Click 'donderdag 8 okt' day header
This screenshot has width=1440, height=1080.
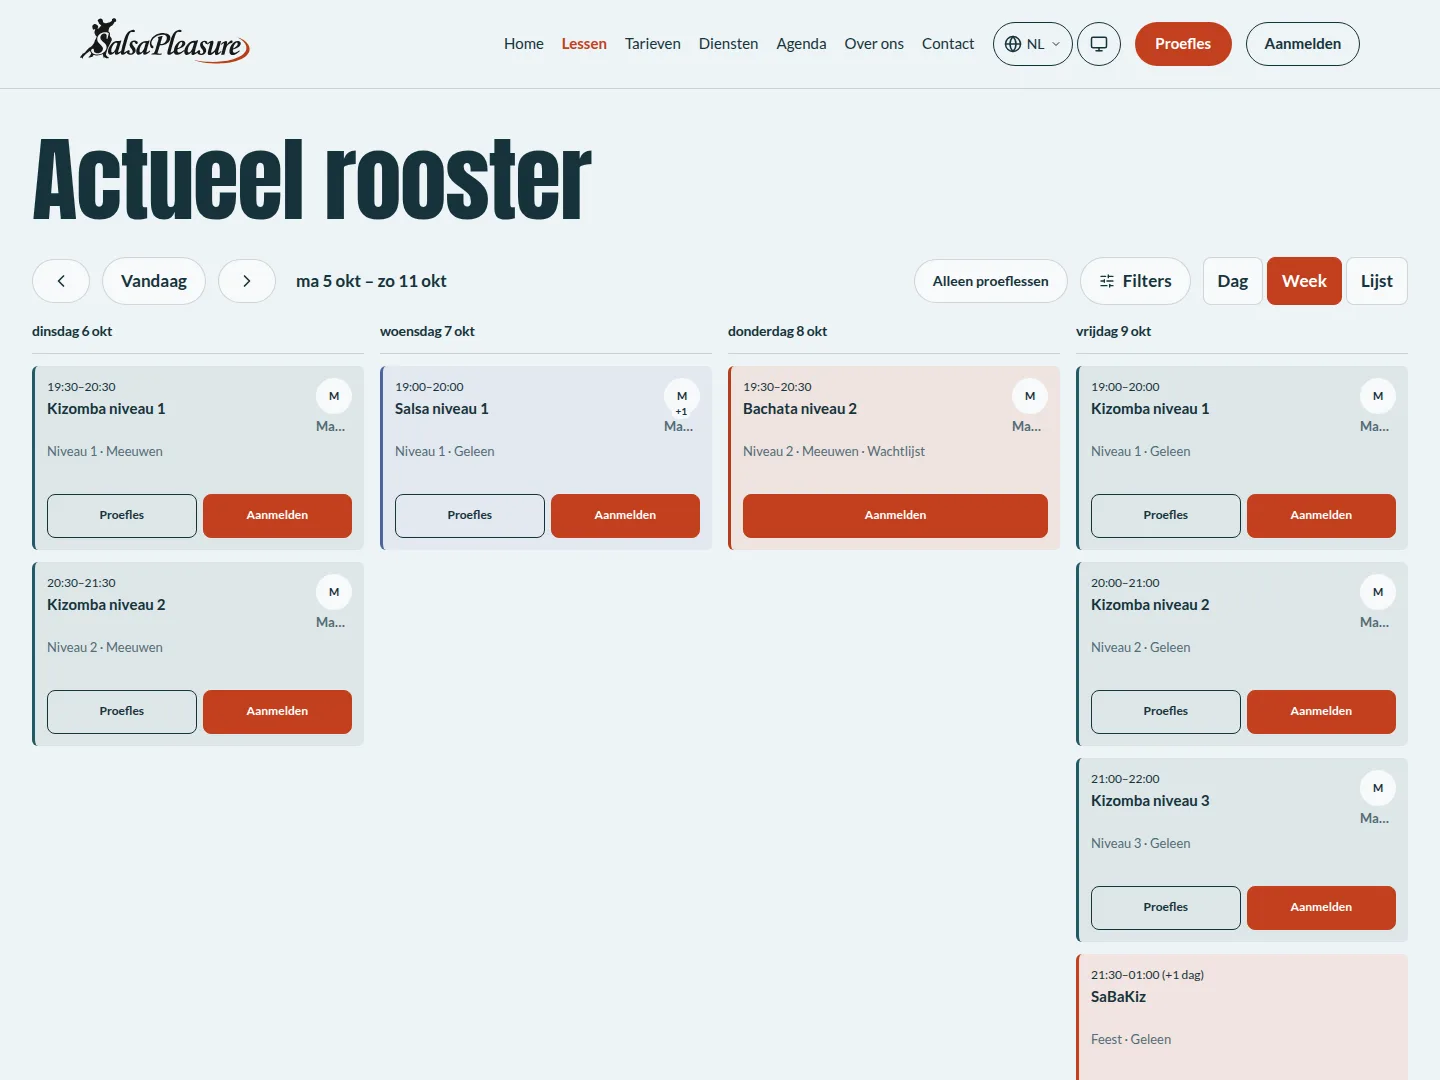pyautogui.click(x=777, y=331)
